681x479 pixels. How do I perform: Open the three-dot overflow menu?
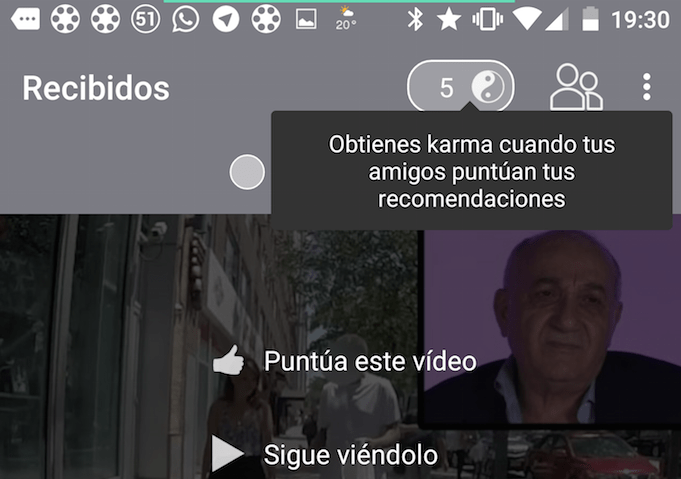pyautogui.click(x=647, y=87)
